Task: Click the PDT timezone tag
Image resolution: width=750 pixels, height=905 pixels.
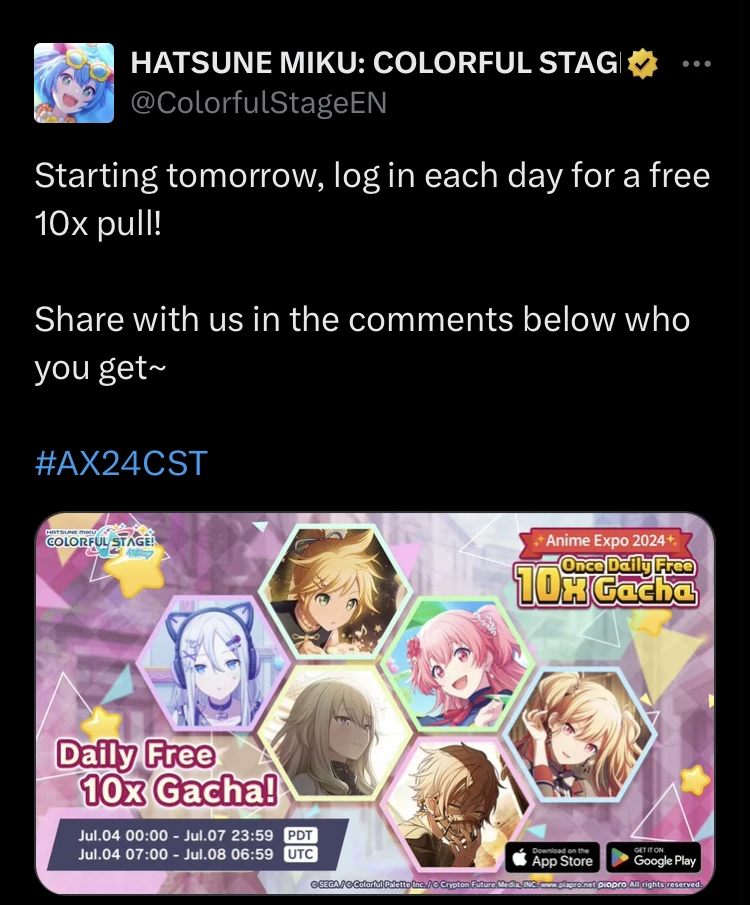Action: click(300, 835)
